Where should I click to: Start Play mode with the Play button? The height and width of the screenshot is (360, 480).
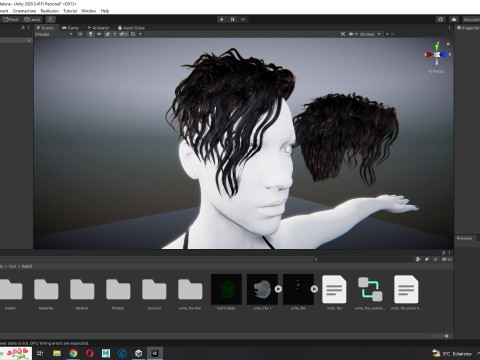click(x=222, y=19)
